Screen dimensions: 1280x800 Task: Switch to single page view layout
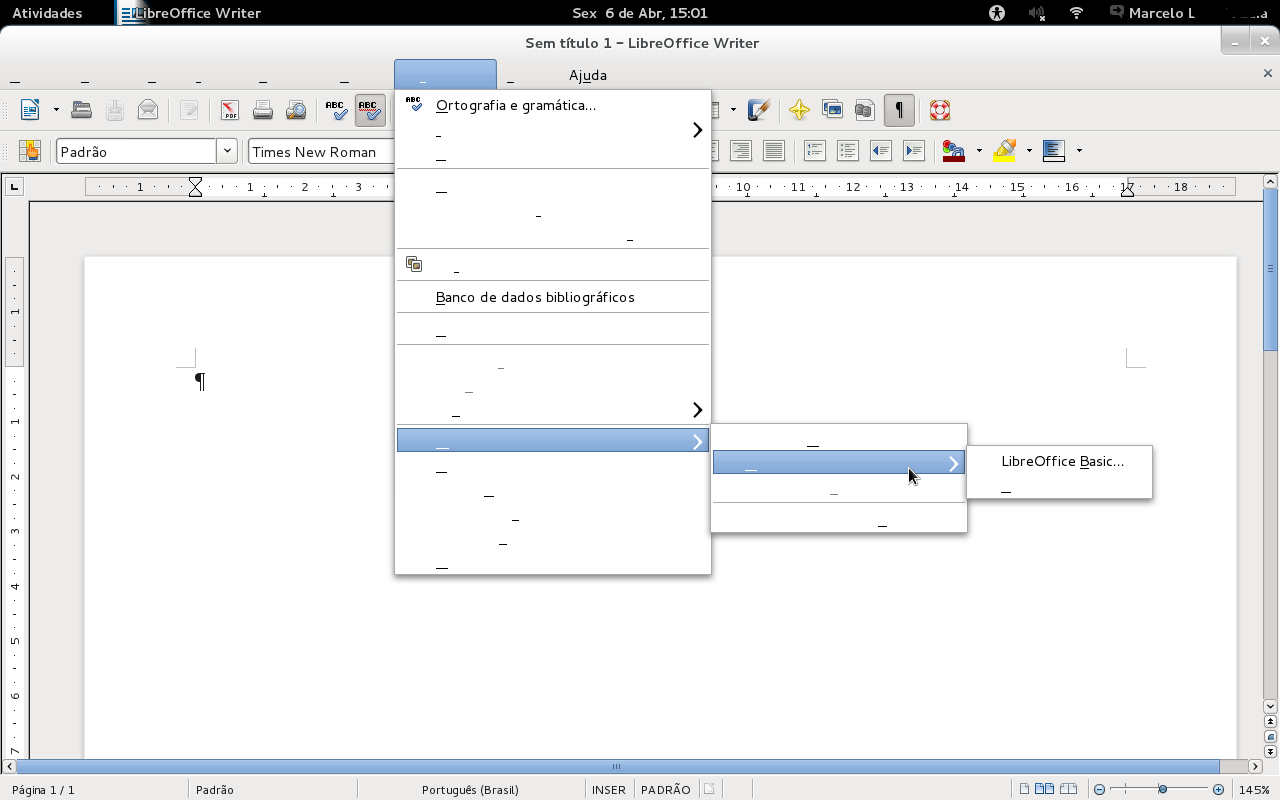coord(1026,789)
